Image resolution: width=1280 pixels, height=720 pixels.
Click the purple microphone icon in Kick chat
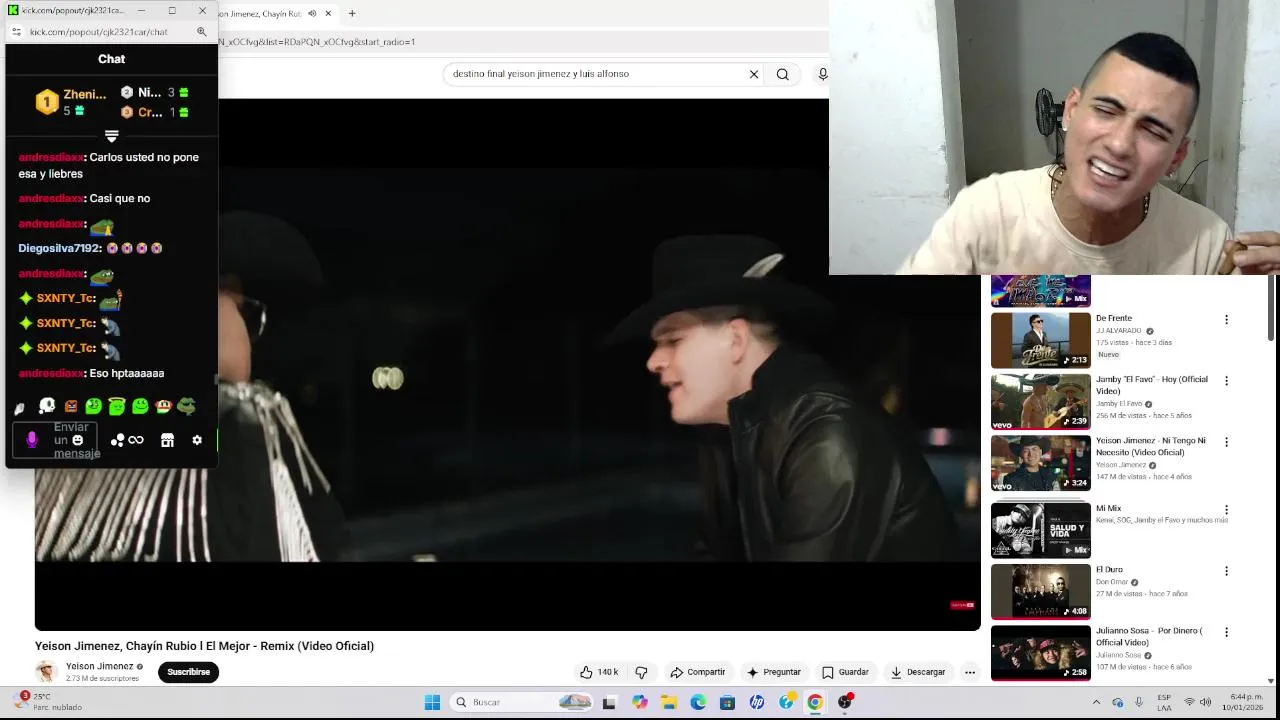point(32,440)
